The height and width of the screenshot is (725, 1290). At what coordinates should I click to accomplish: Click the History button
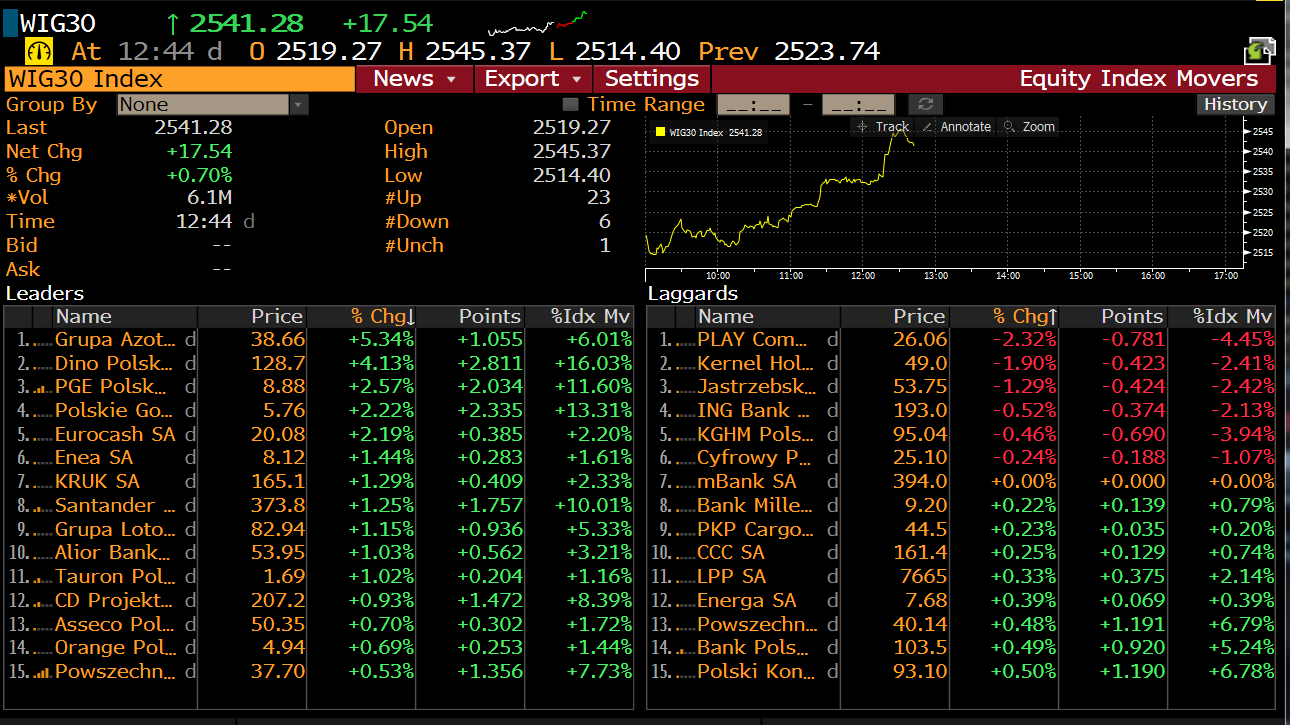click(x=1235, y=104)
